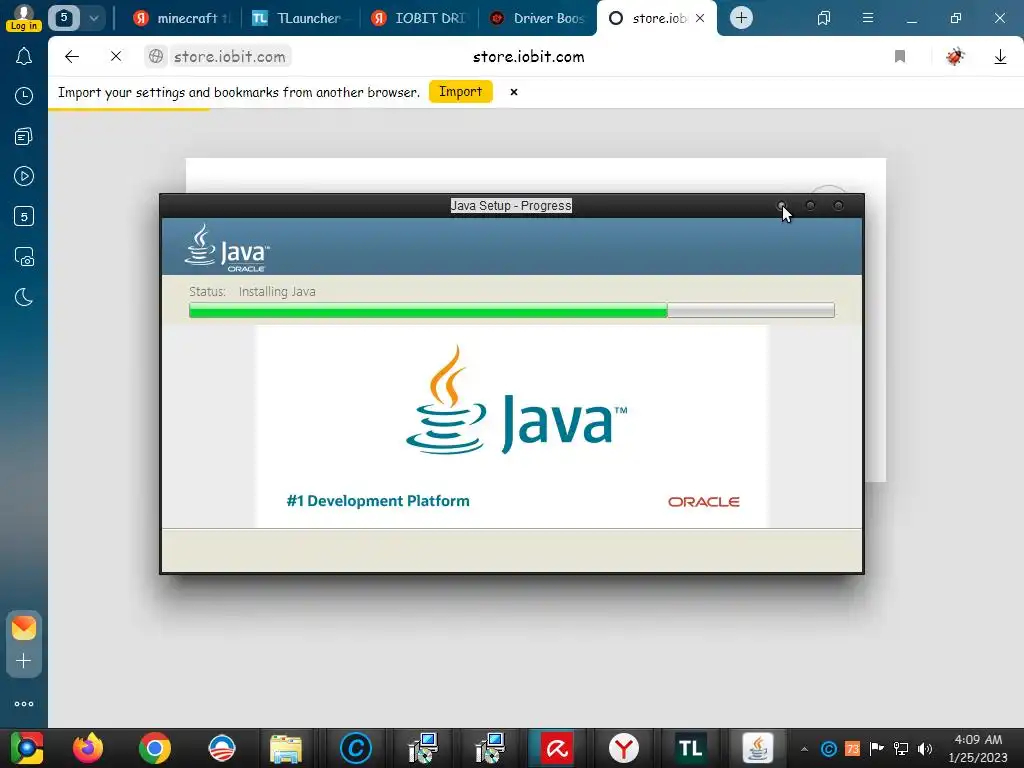
Task: Open the browser main menu
Action: click(868, 18)
